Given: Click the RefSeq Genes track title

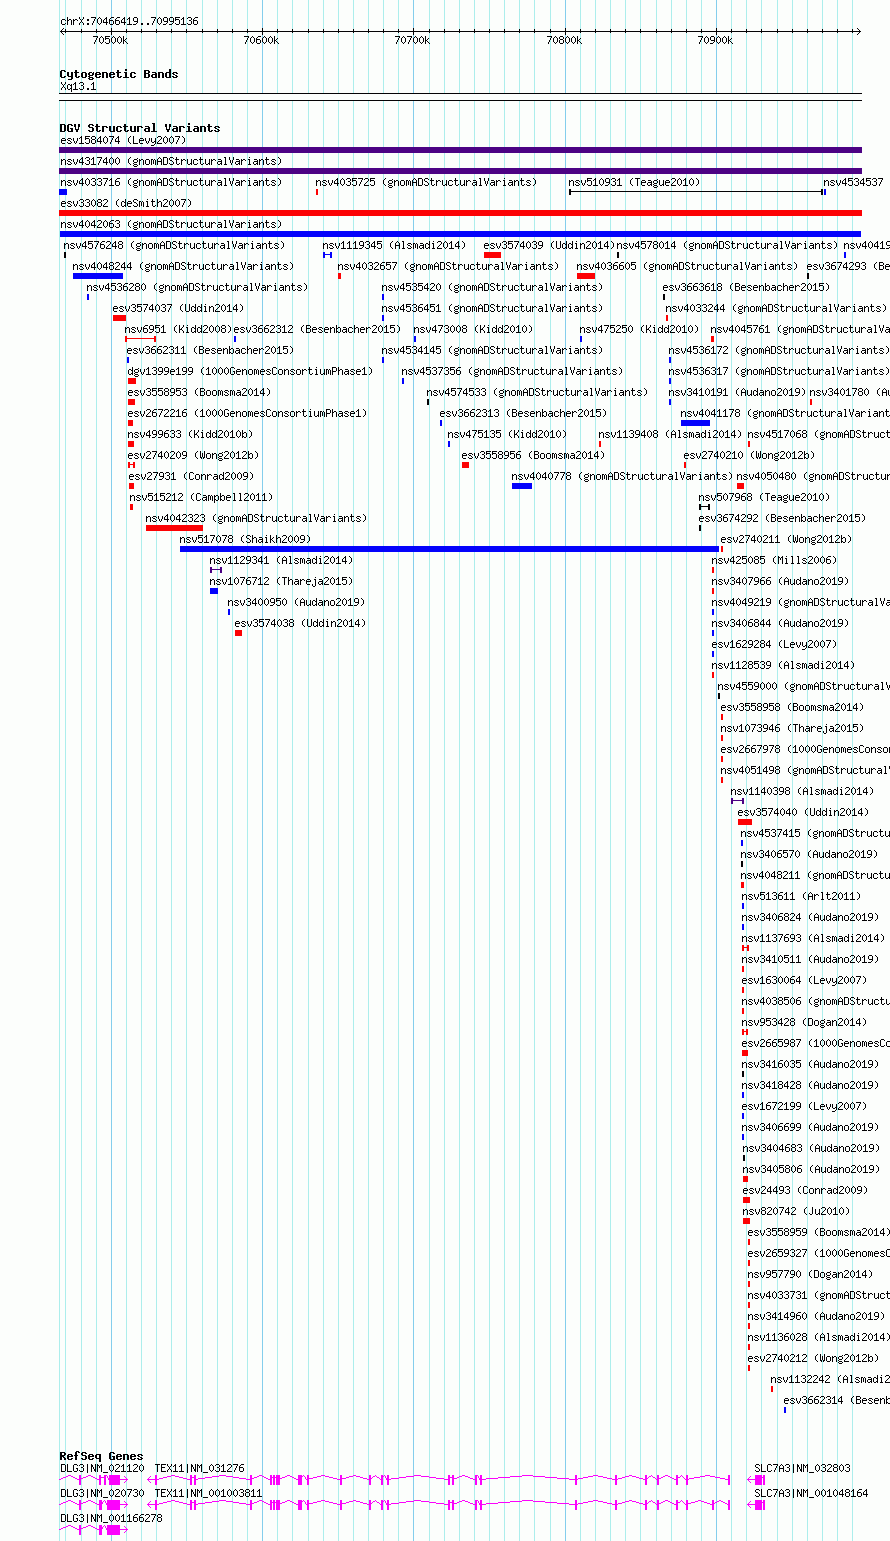Looking at the screenshot, I should coord(101,1456).
